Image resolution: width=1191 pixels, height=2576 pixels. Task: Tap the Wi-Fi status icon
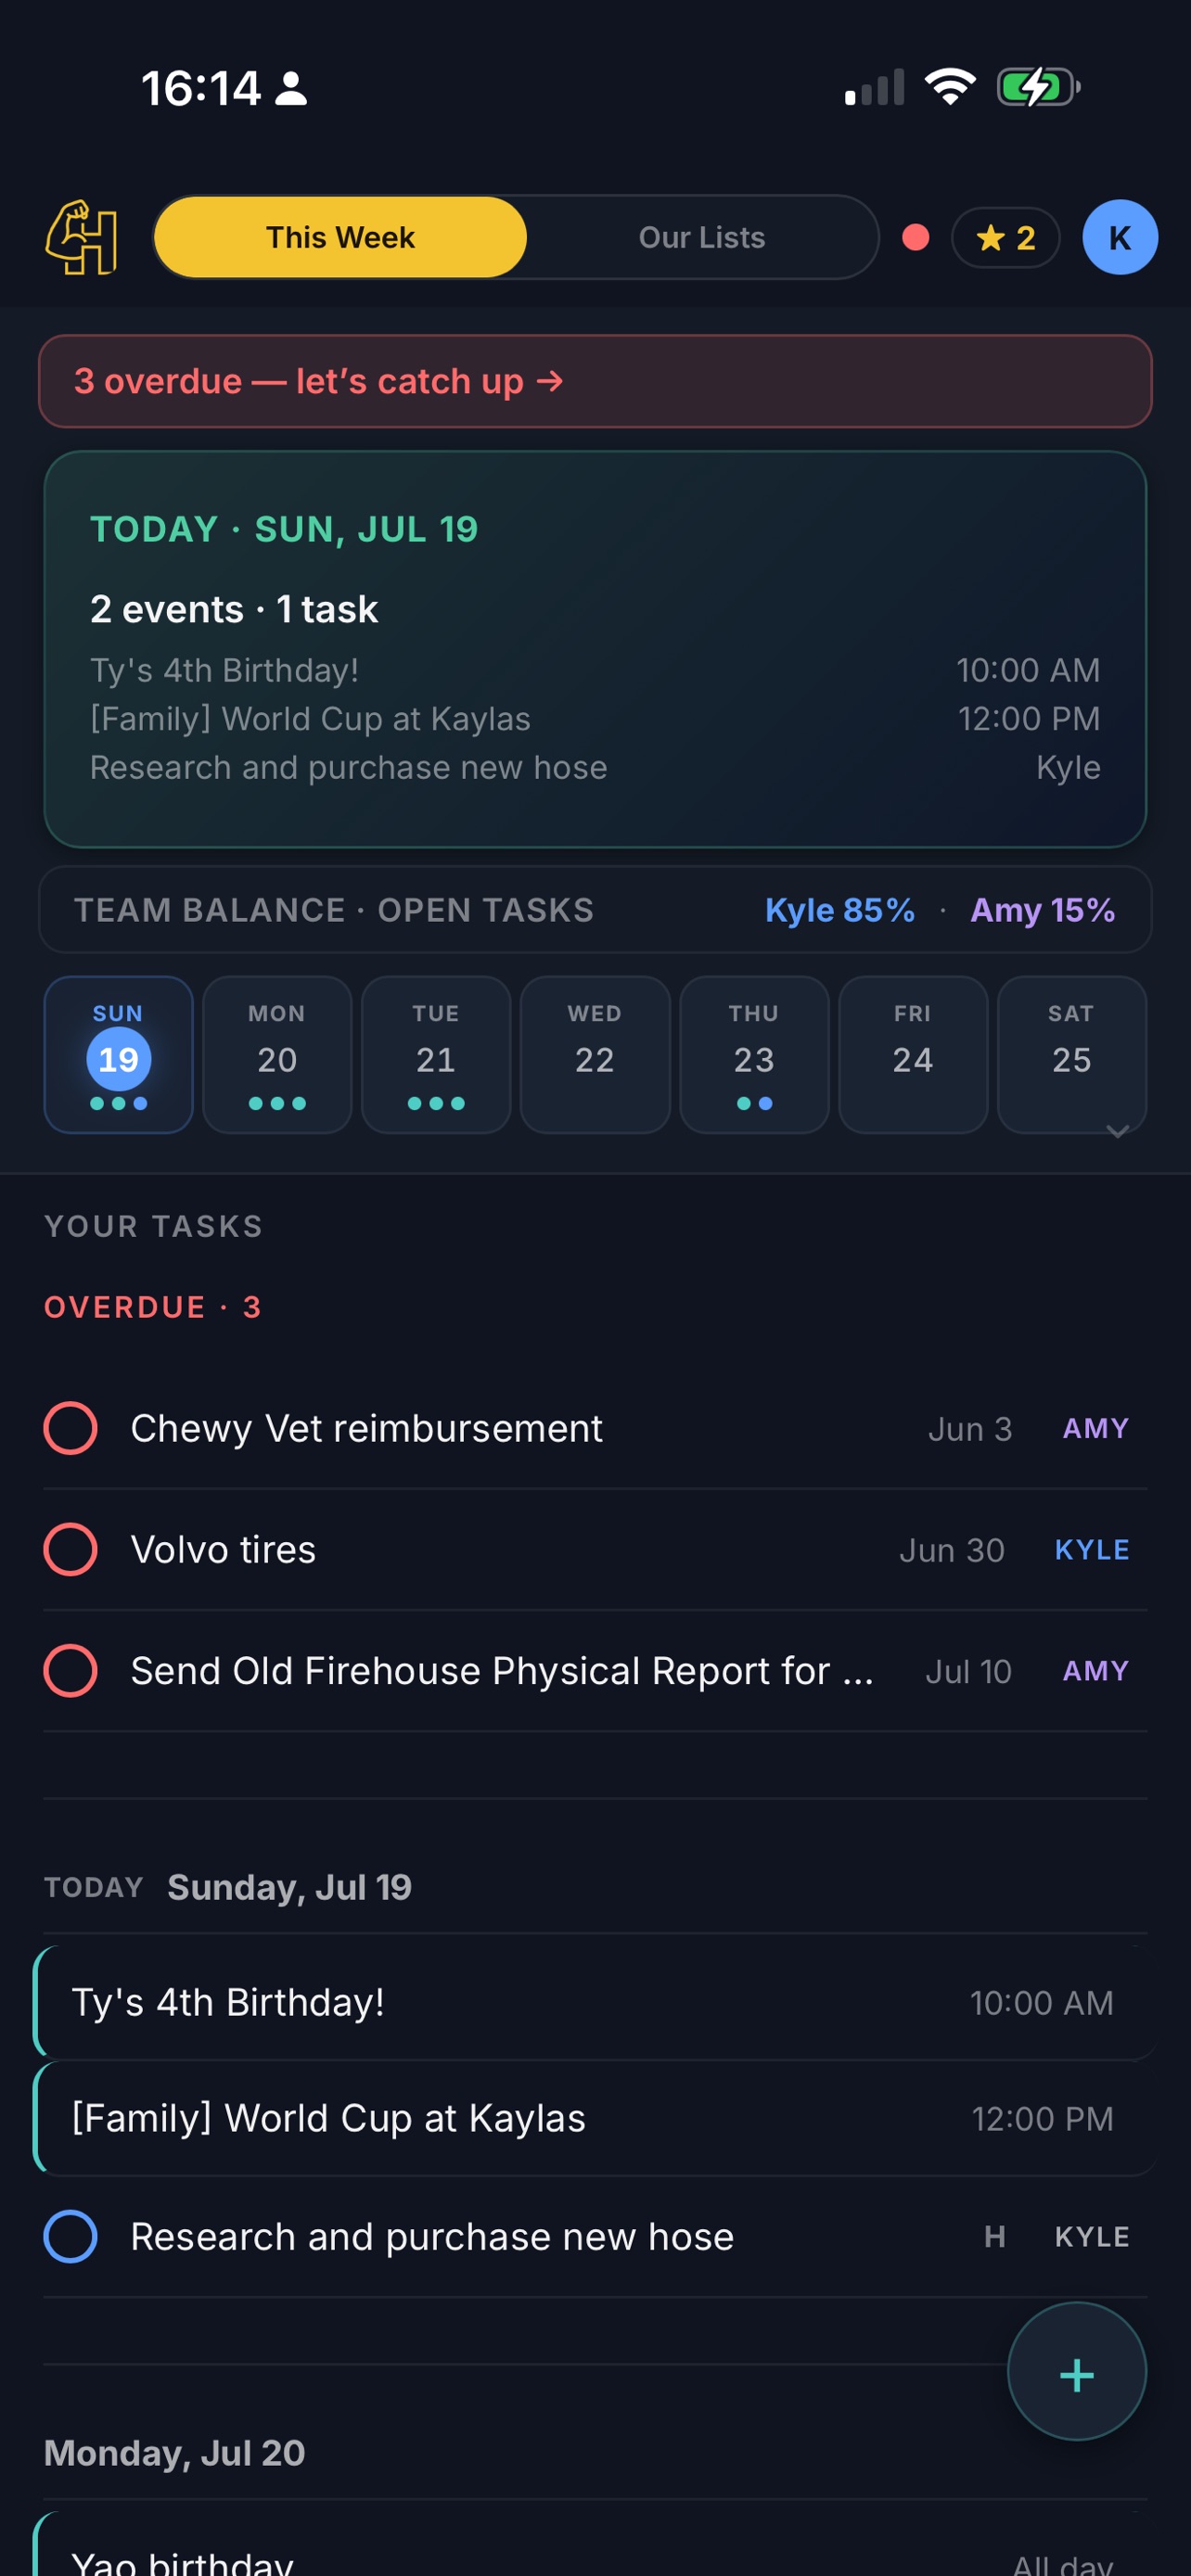pos(950,87)
